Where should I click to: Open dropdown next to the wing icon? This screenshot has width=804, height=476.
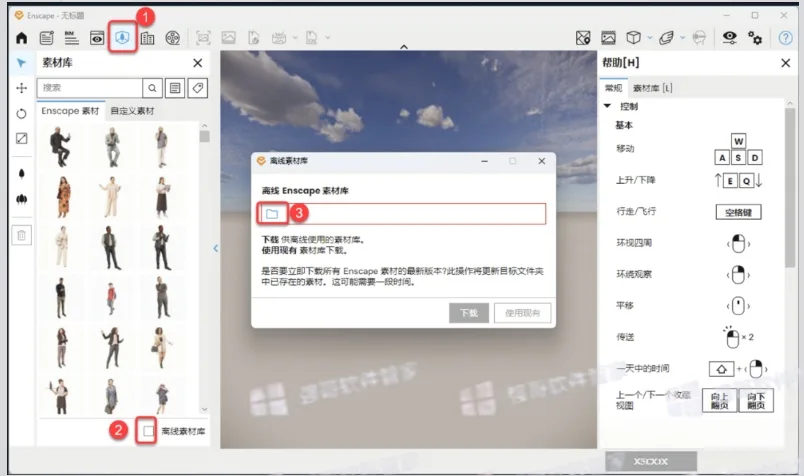tap(682, 37)
